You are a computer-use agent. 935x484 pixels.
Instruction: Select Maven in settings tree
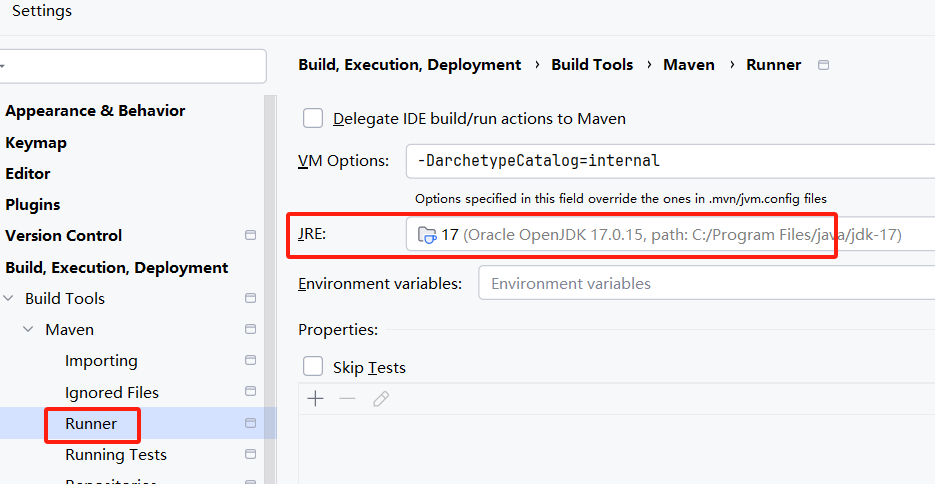(69, 330)
